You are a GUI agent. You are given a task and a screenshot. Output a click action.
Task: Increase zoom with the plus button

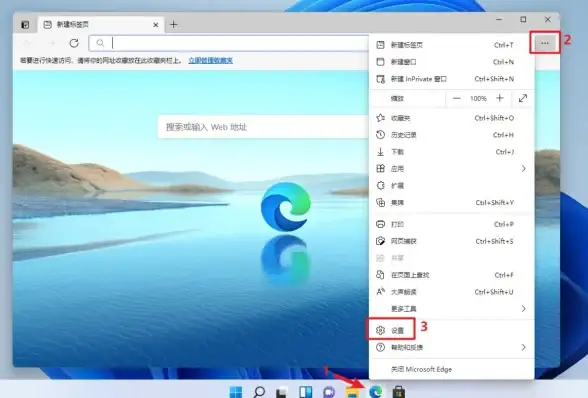500,98
